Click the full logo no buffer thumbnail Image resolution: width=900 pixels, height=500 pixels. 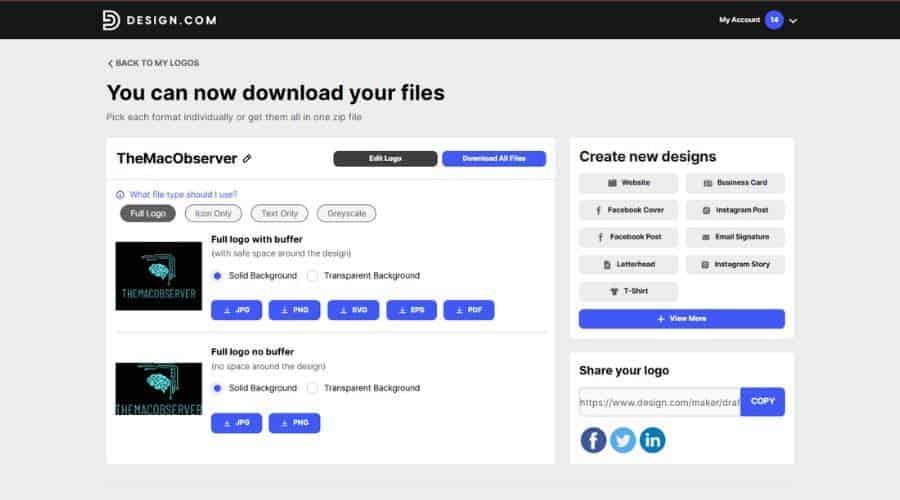pos(158,389)
